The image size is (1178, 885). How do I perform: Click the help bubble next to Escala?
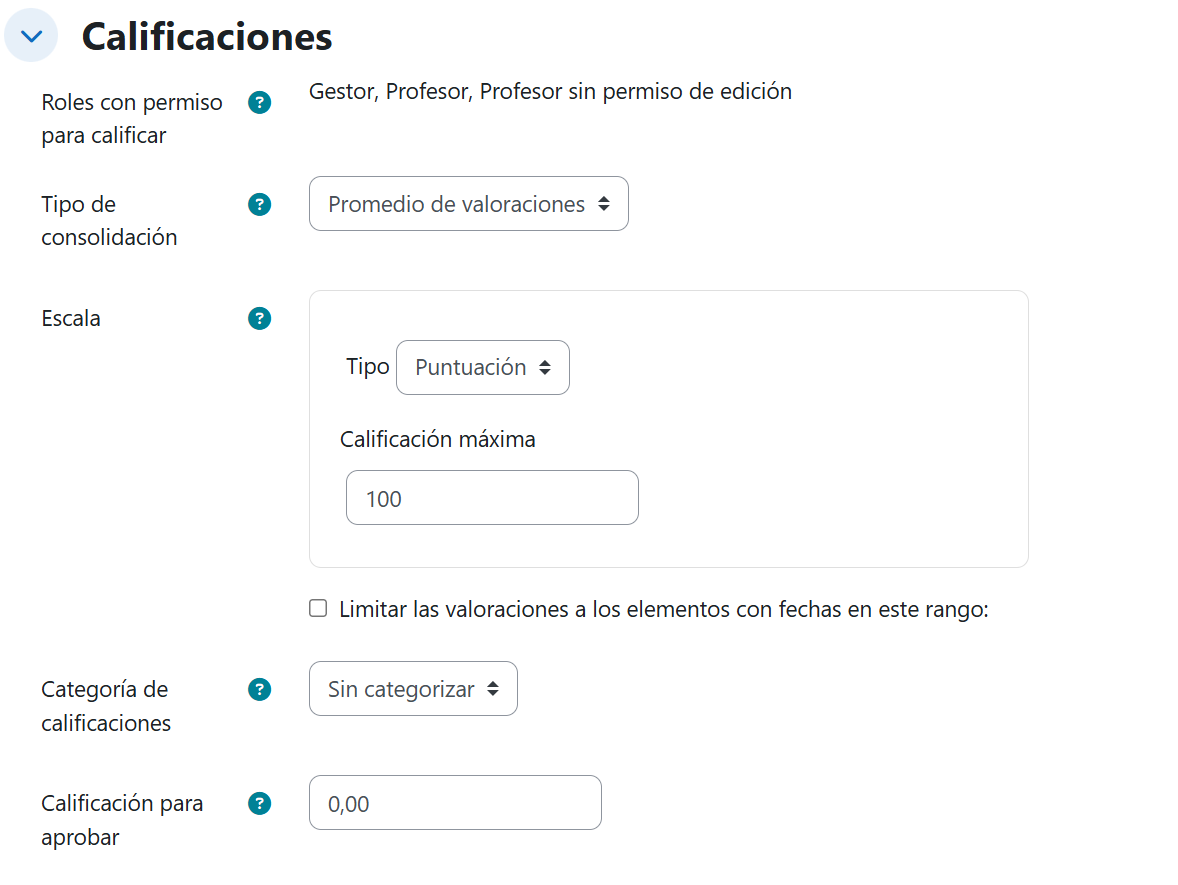[x=259, y=318]
